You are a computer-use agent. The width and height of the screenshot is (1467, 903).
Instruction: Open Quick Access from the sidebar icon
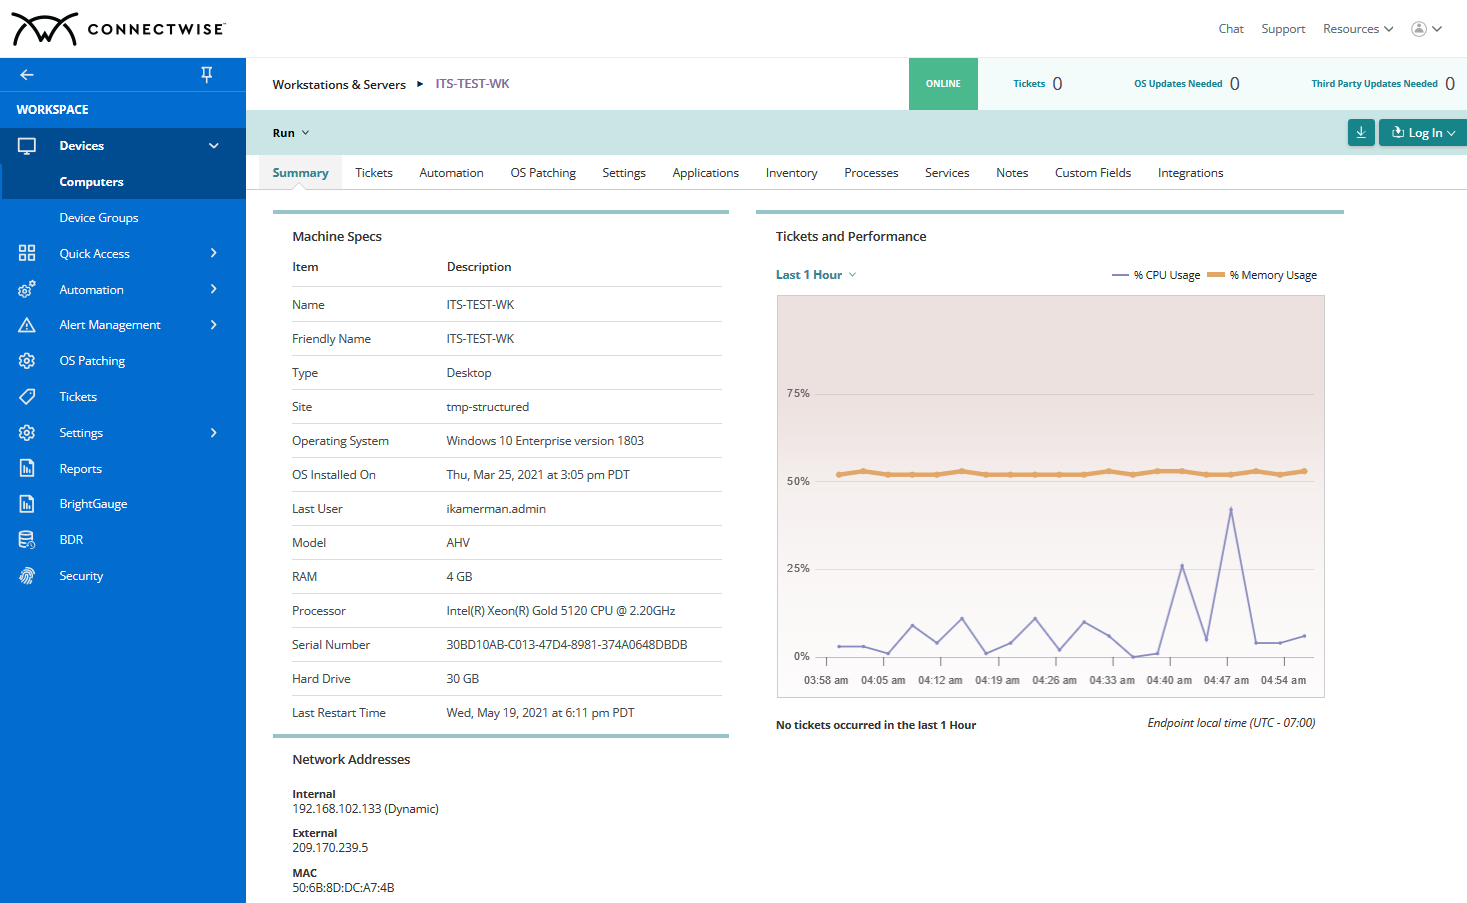(27, 253)
